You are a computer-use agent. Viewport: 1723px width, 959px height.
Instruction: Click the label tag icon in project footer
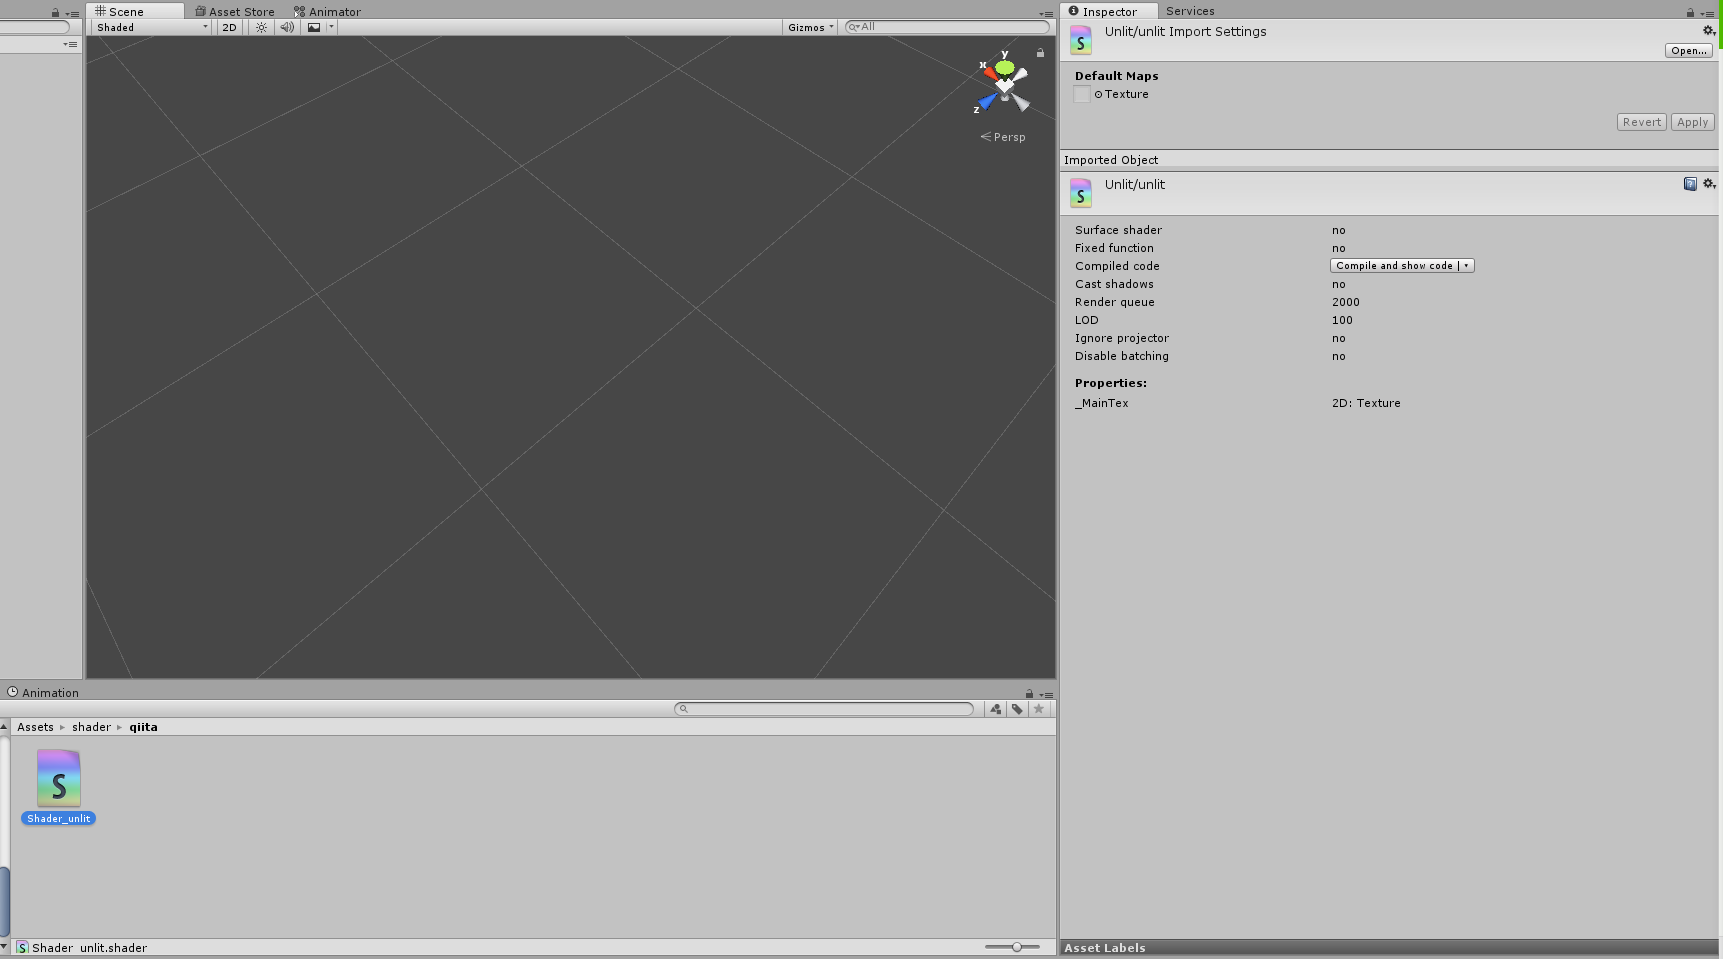1017,708
